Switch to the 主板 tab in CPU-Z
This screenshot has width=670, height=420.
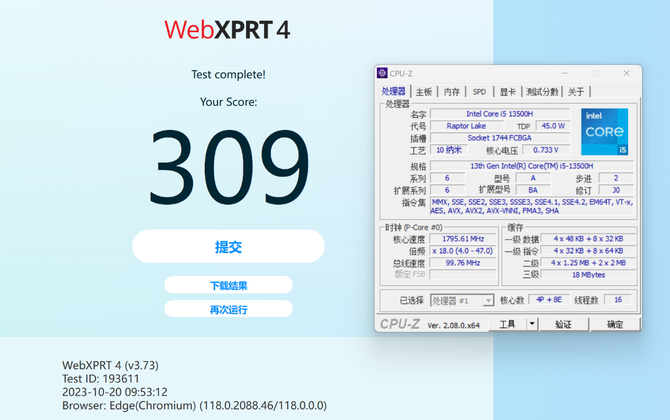click(x=424, y=92)
